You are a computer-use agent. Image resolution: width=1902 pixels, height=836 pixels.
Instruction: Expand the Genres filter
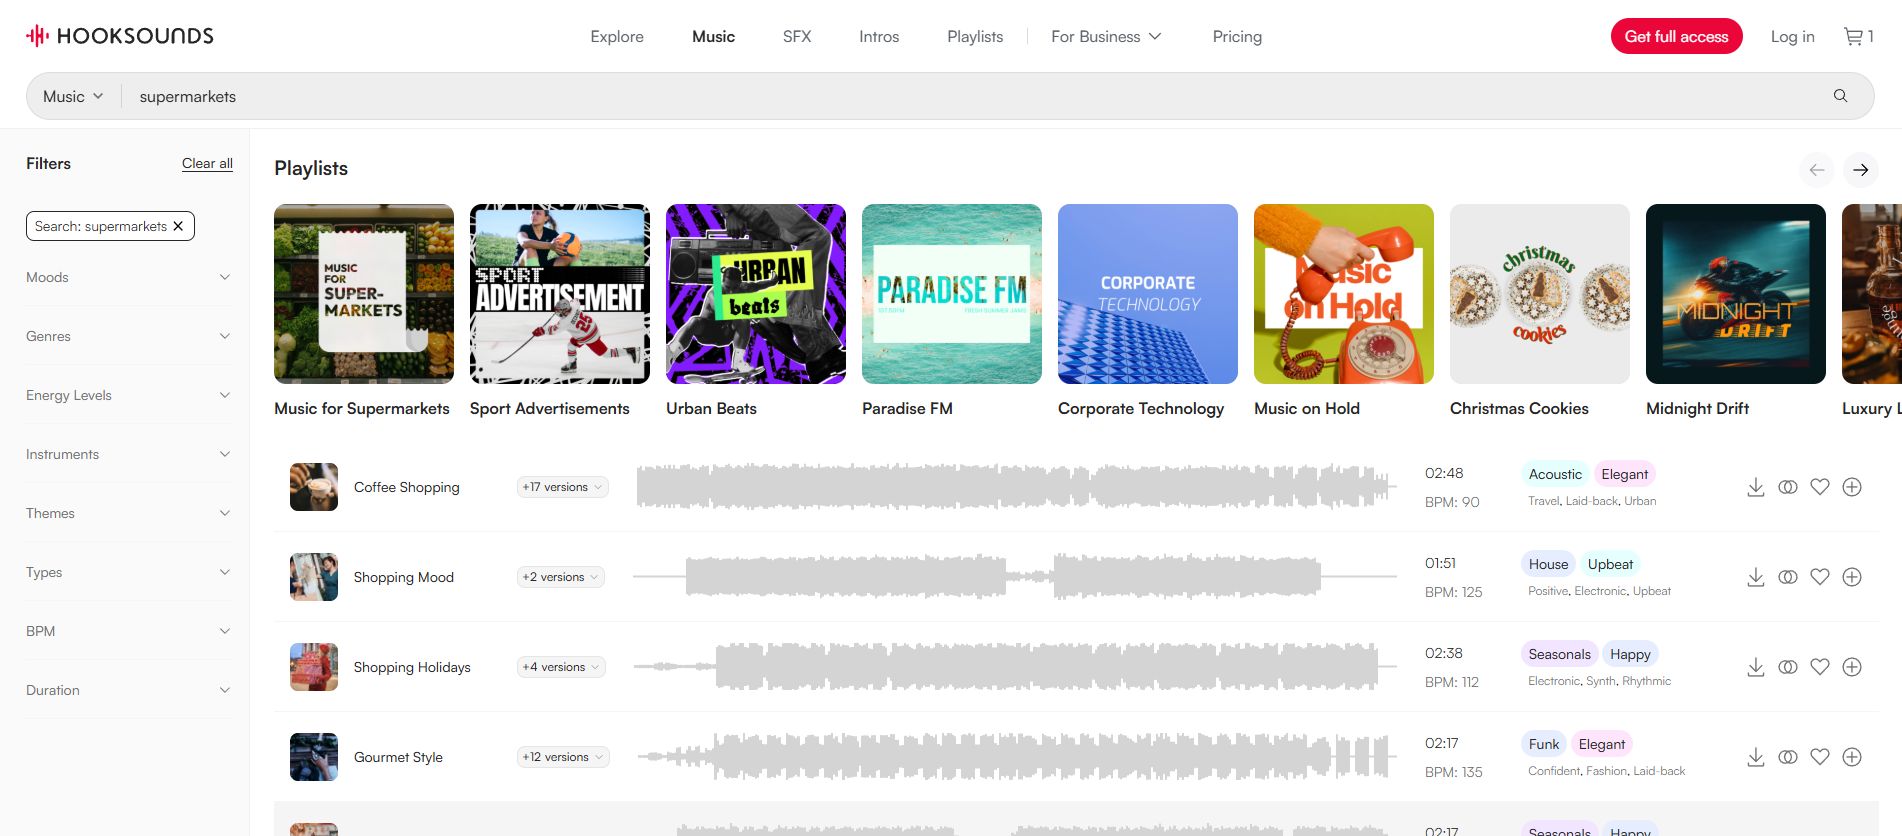click(x=128, y=336)
